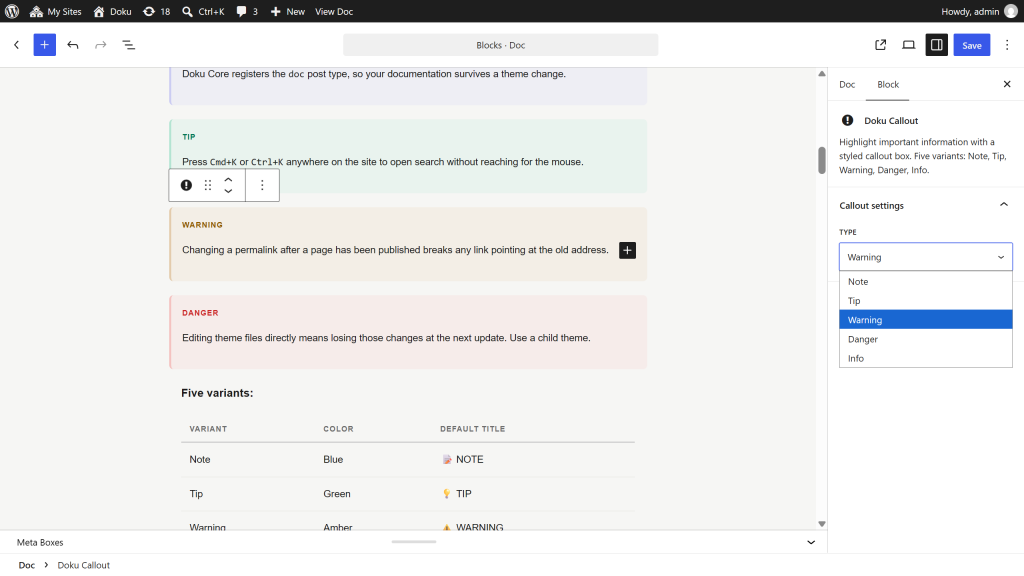Viewport: 1024px width, 576px height.
Task: Grab the block drag handle
Action: coord(208,185)
